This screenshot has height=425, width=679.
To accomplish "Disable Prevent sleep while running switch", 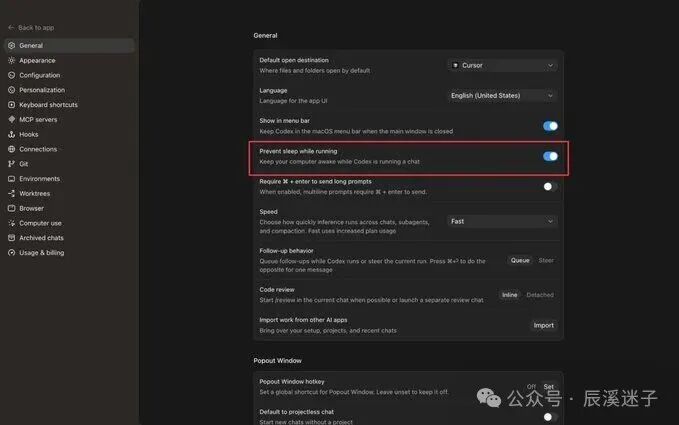I will (x=550, y=156).
